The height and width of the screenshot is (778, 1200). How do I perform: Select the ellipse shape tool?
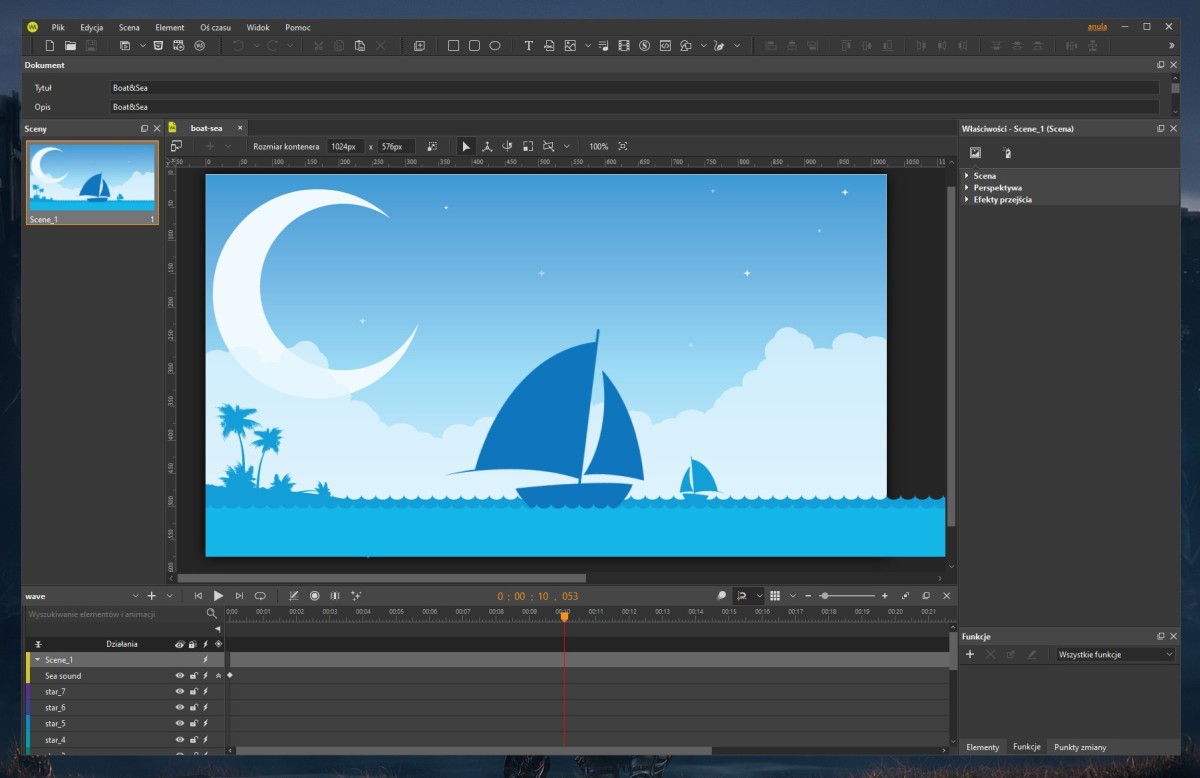click(495, 46)
